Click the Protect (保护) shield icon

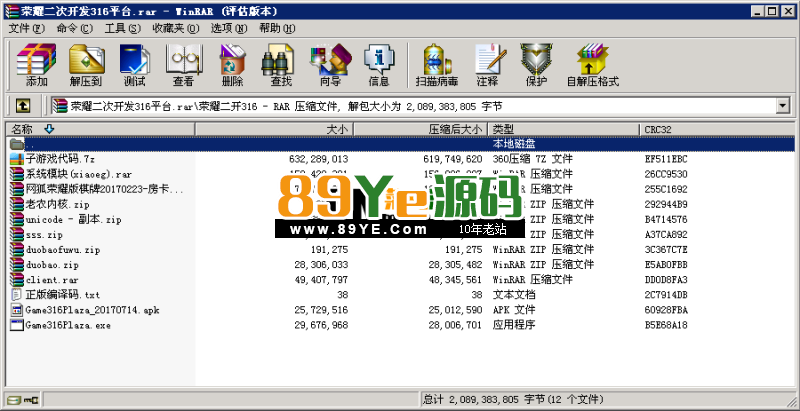click(x=536, y=65)
